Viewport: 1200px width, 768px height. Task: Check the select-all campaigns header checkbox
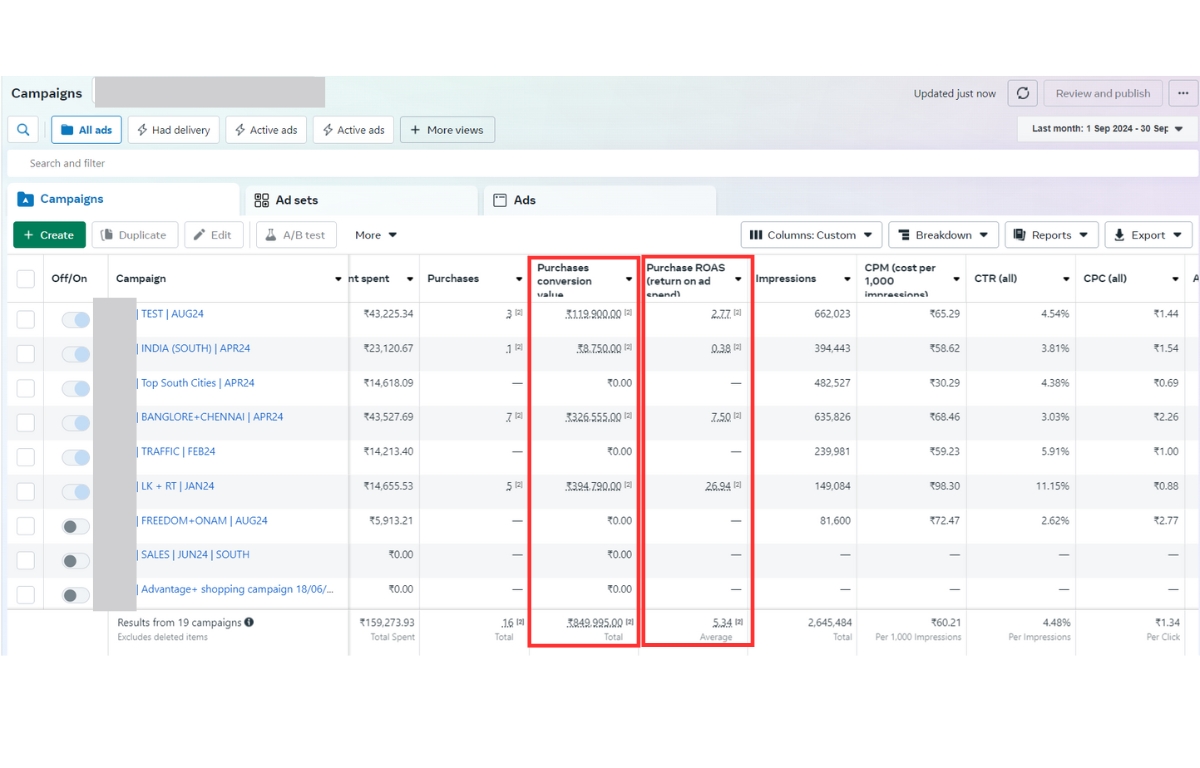click(26, 279)
